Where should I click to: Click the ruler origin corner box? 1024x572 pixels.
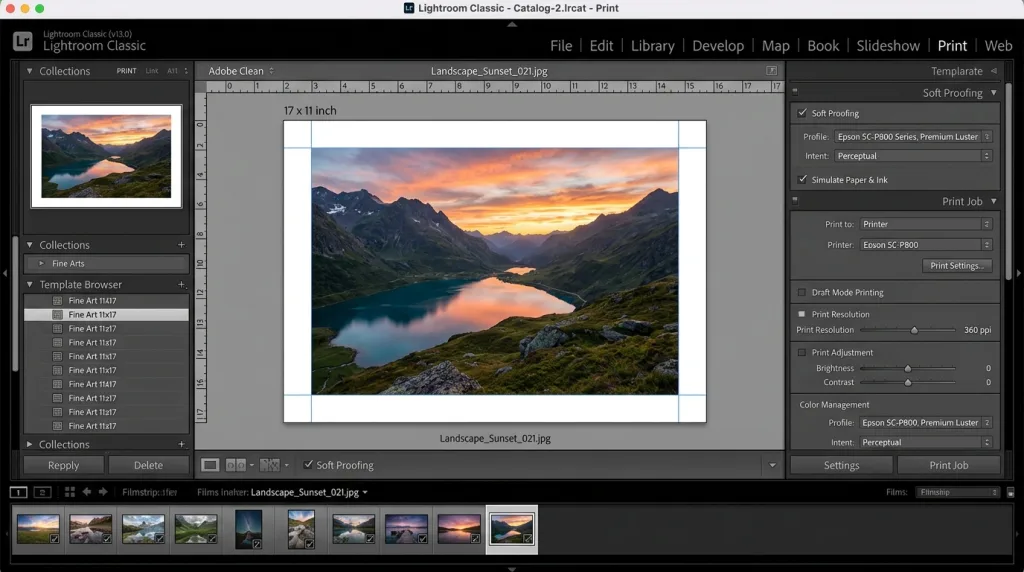[201, 86]
